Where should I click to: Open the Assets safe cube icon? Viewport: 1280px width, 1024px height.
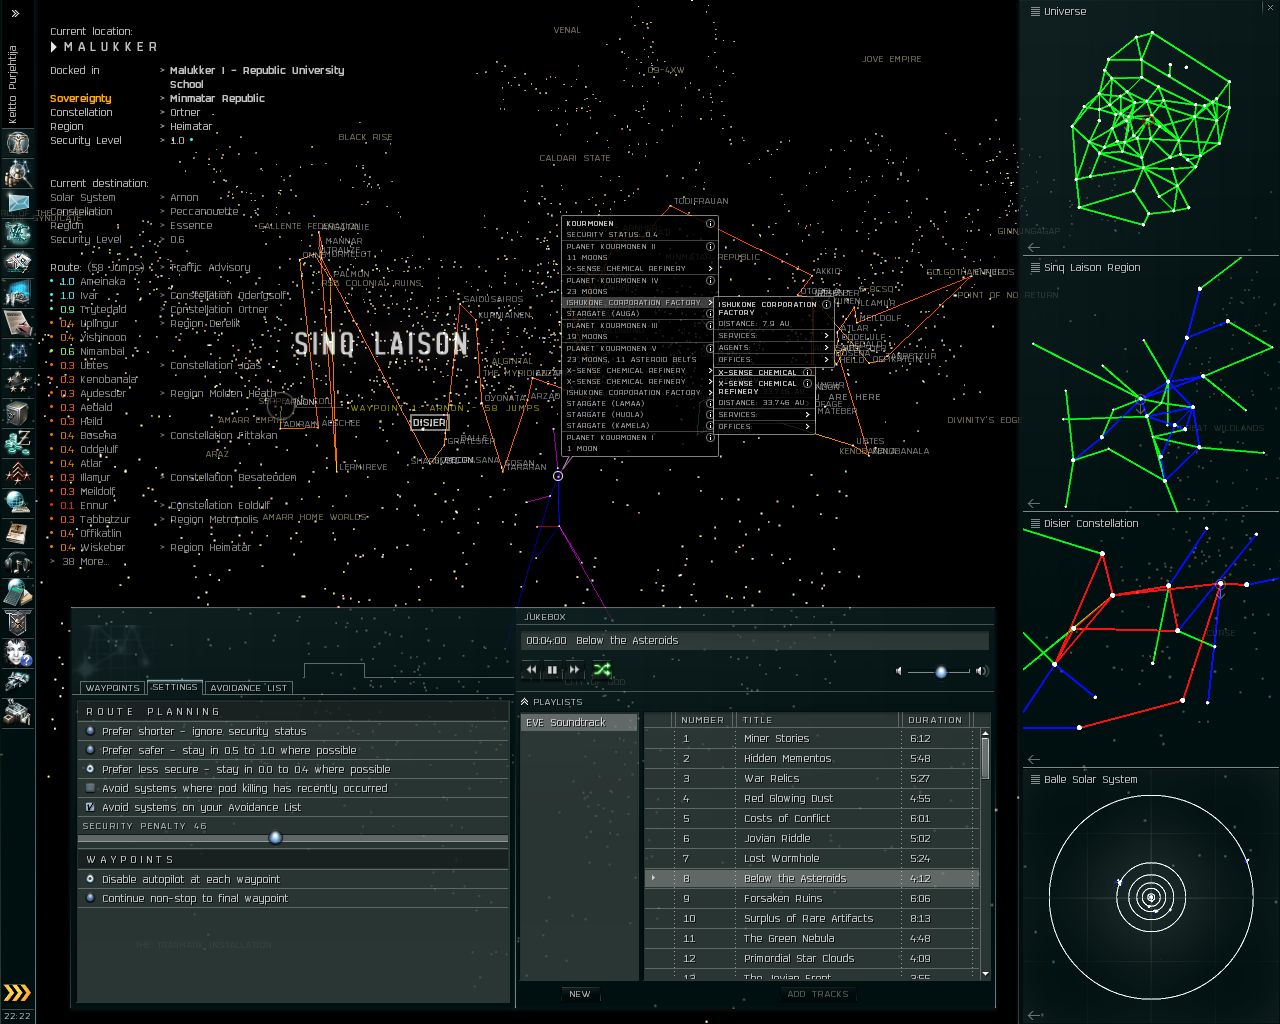point(17,413)
